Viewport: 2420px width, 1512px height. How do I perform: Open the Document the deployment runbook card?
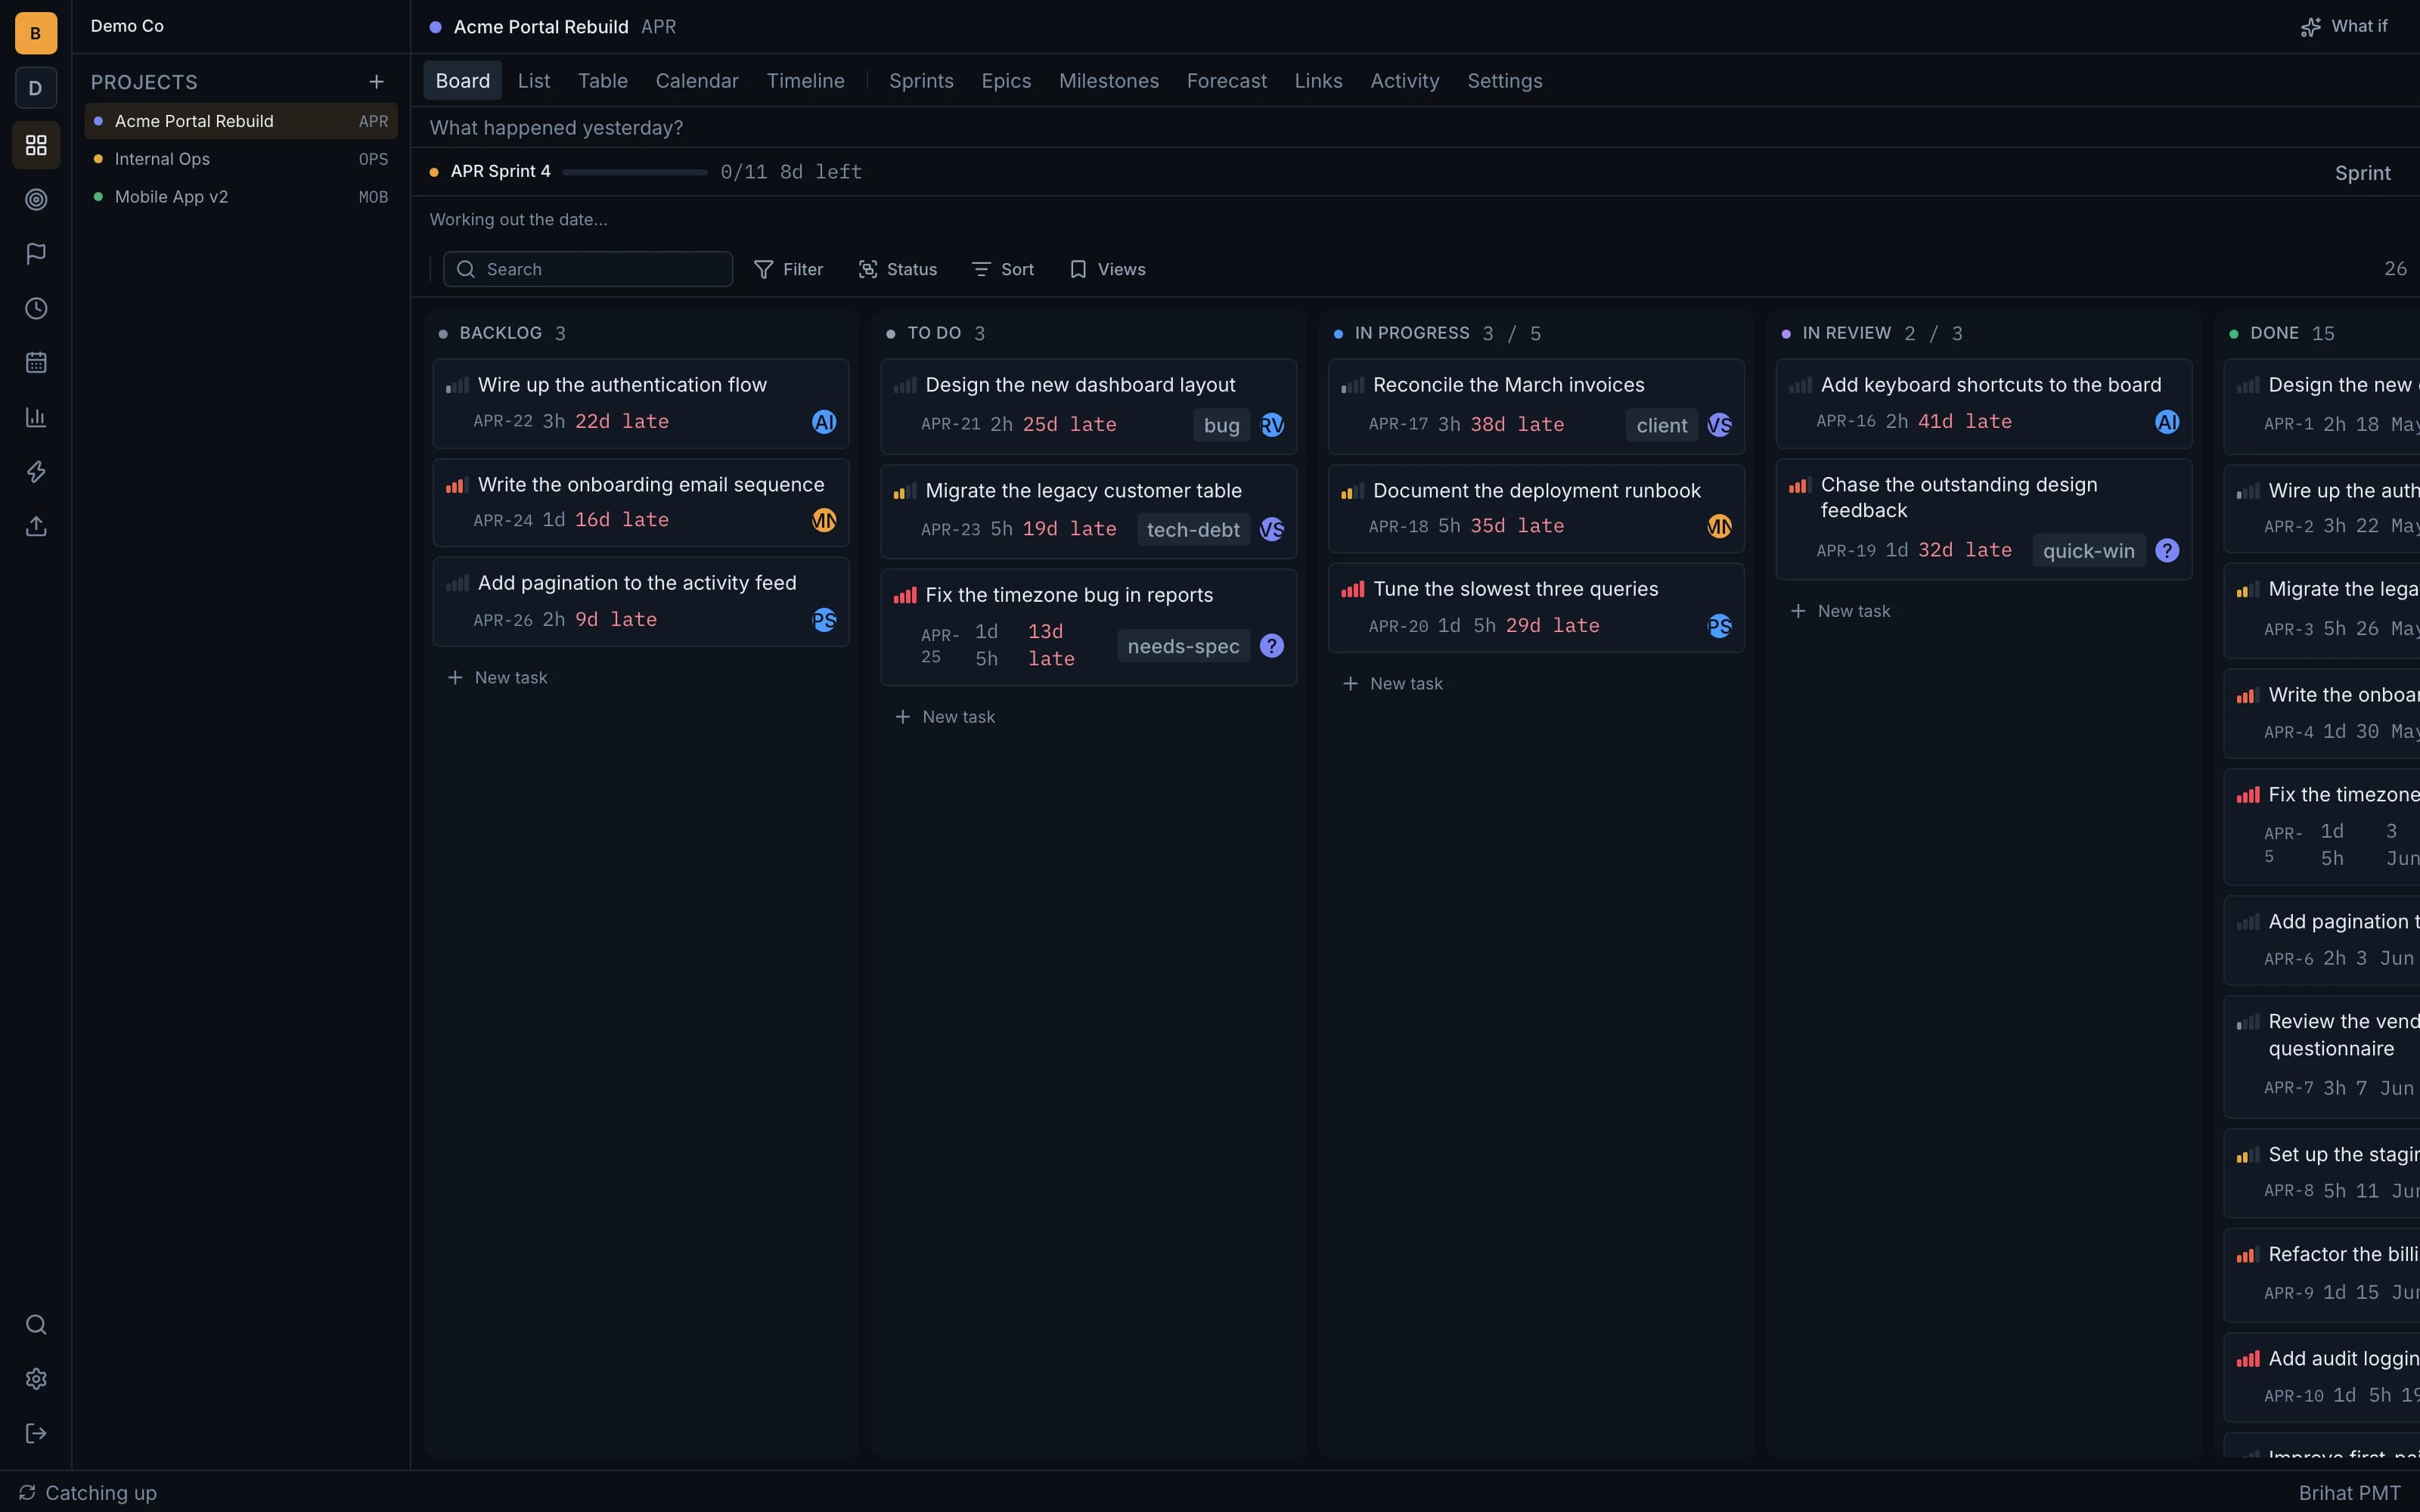[1536, 508]
